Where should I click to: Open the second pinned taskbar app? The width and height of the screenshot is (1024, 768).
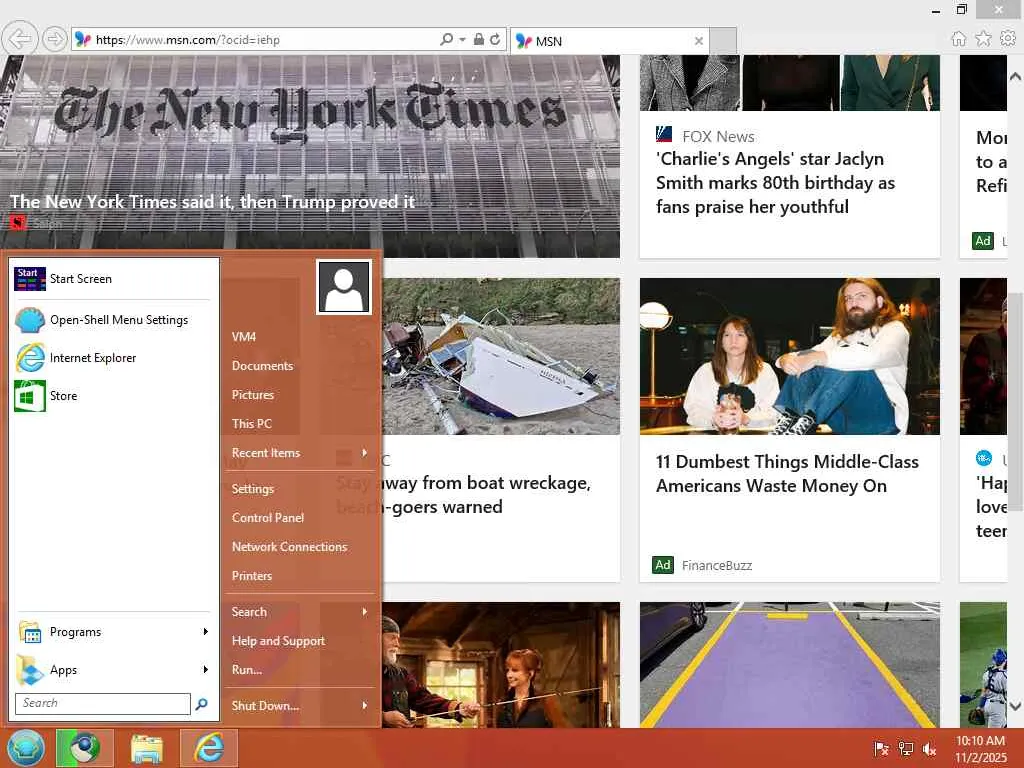point(85,748)
